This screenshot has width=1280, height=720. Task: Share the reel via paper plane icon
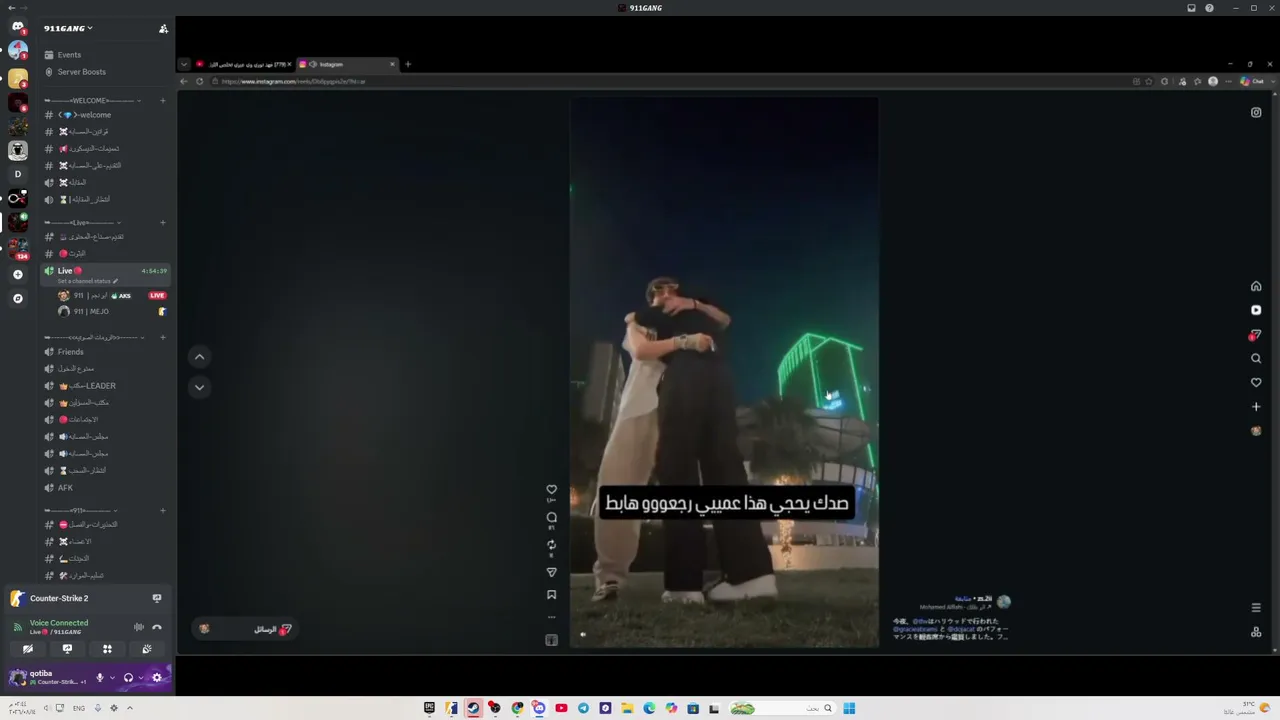551,573
